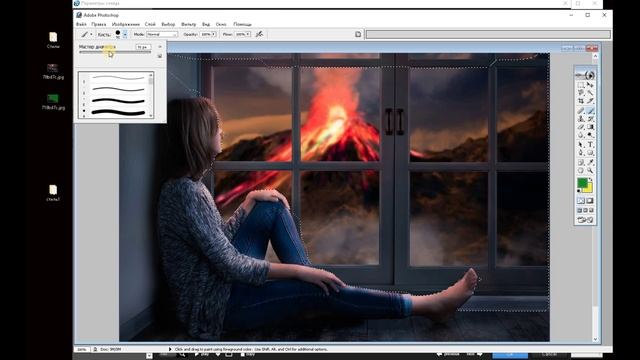Click the Master Diameter slider track
Screen dimensions: 640x360
115,52
